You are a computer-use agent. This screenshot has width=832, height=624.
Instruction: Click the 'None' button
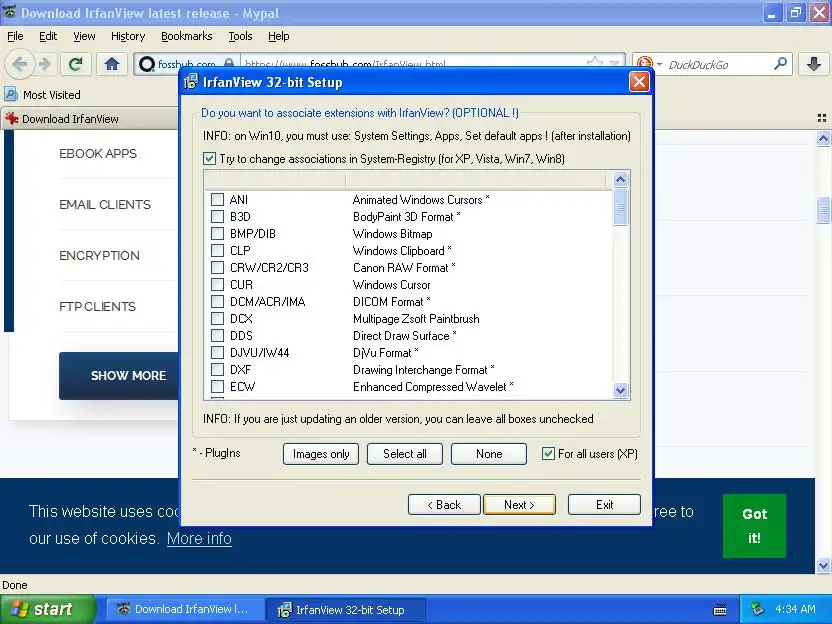click(x=489, y=454)
